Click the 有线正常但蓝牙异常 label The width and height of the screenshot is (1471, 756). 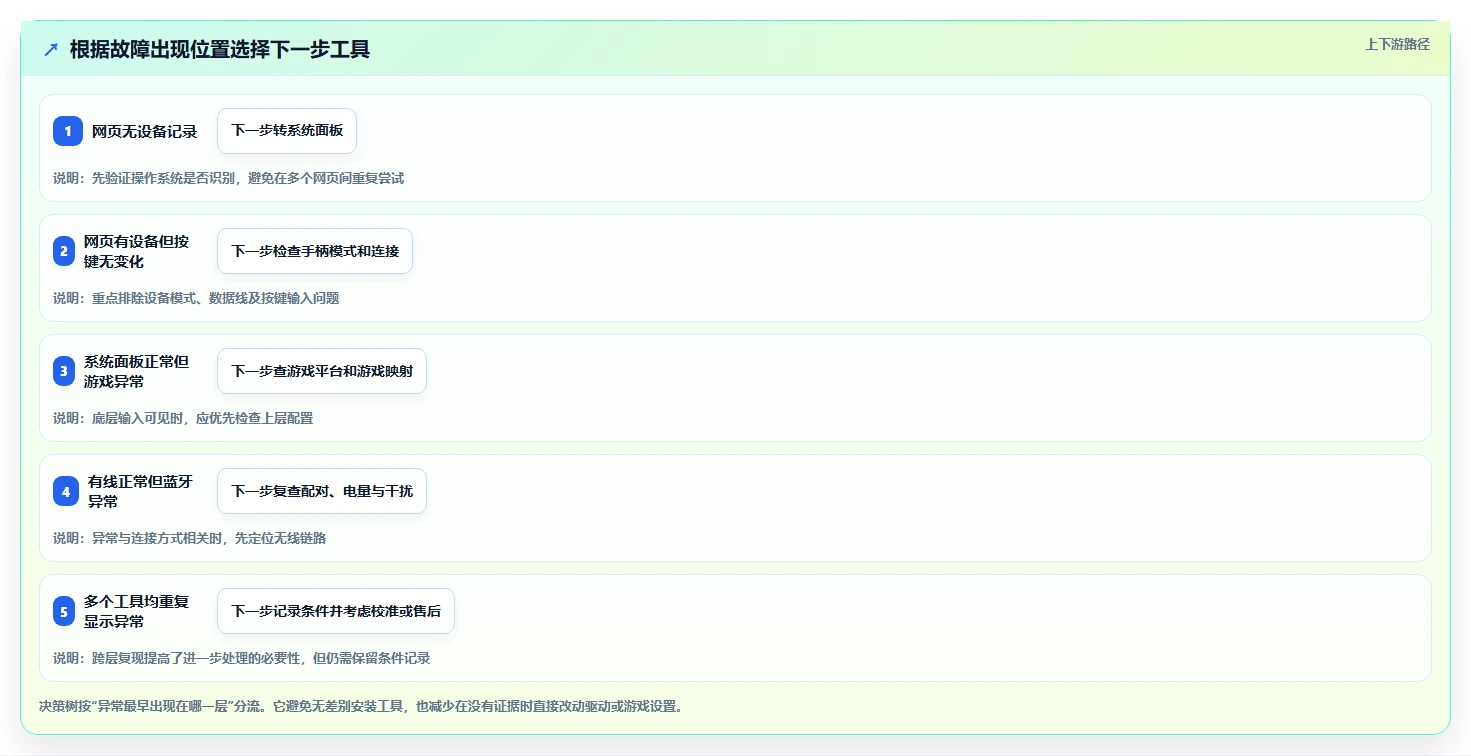point(140,491)
